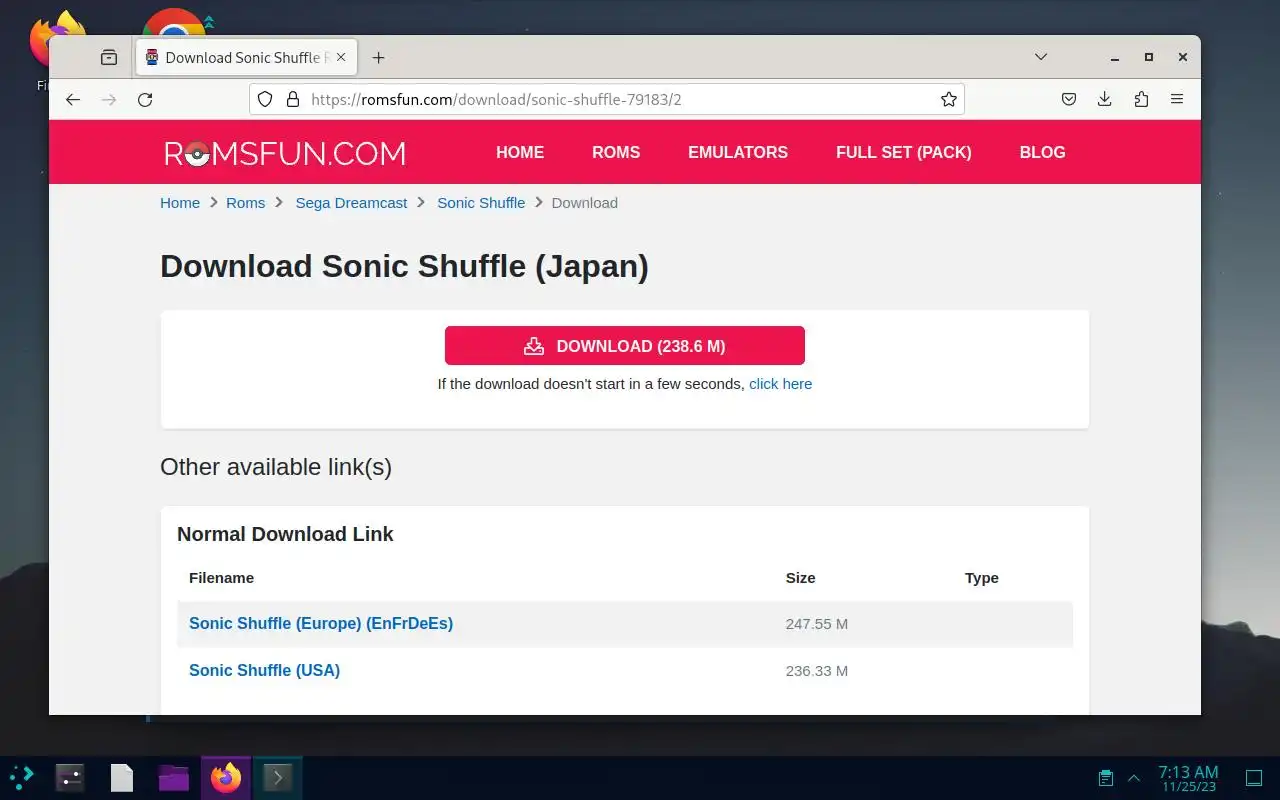
Task: Click the 'click here' download link
Action: [x=780, y=384]
